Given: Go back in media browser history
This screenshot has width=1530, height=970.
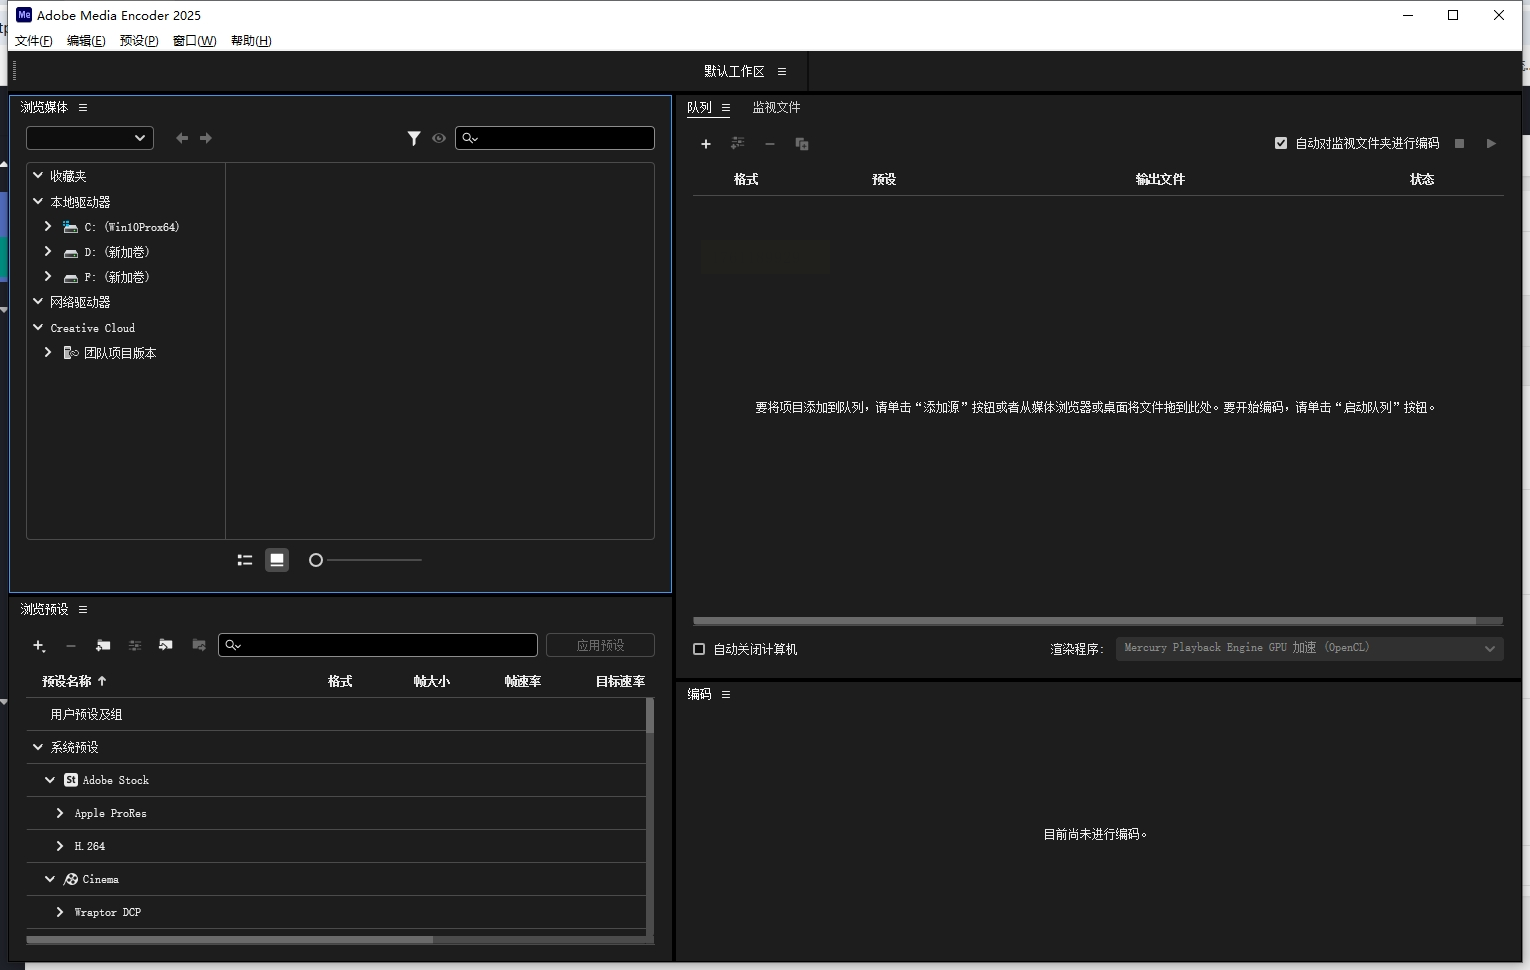Looking at the screenshot, I should click(182, 138).
